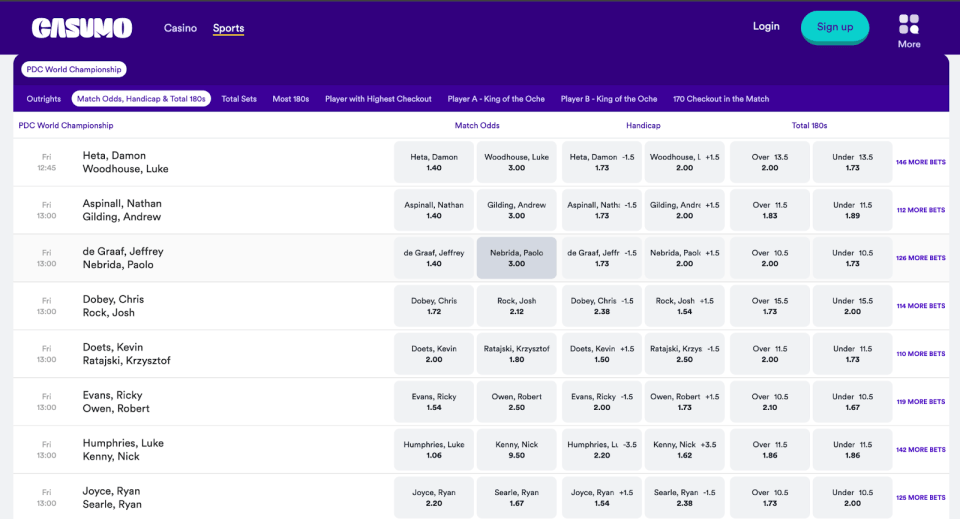Bet on Doets, Kevin at 2.00
960x519 pixels.
tap(433, 354)
